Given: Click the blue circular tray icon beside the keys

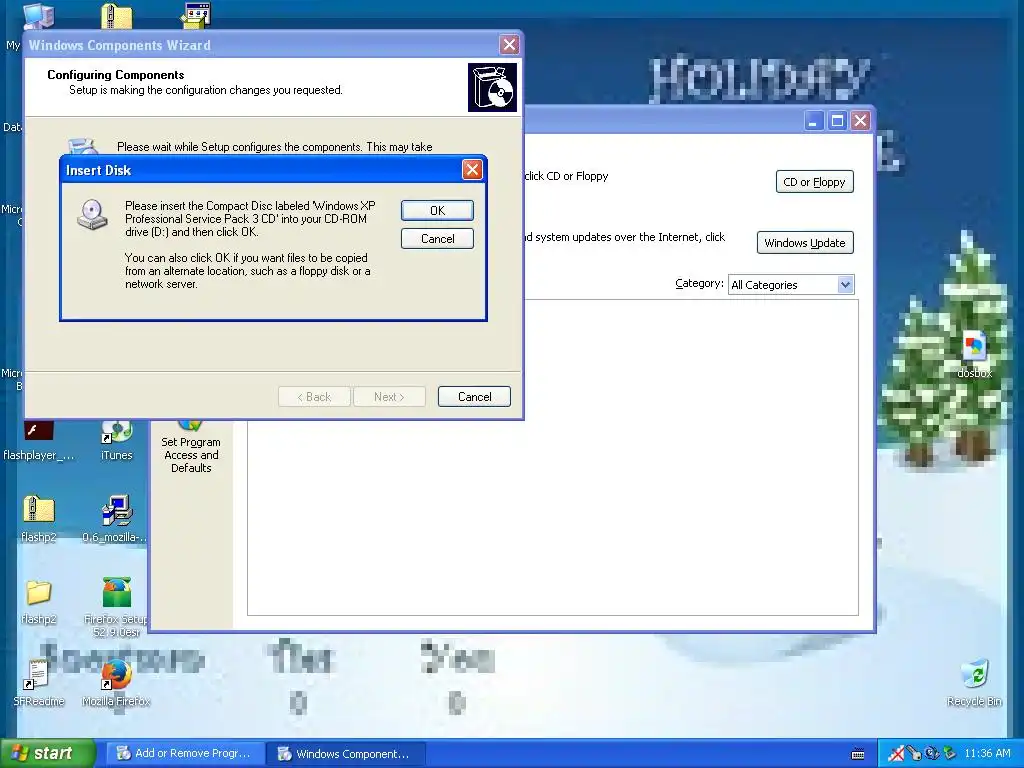Looking at the screenshot, I should [x=932, y=754].
